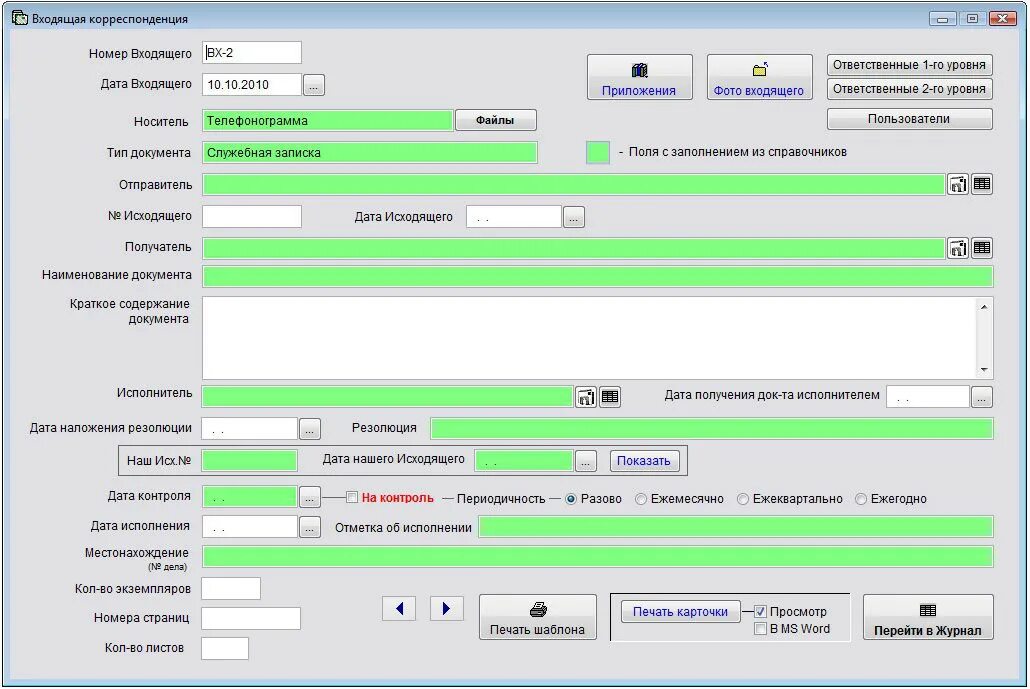The height and width of the screenshot is (689, 1030).
Task: Click the Местонахождение field
Action: [x=598, y=556]
